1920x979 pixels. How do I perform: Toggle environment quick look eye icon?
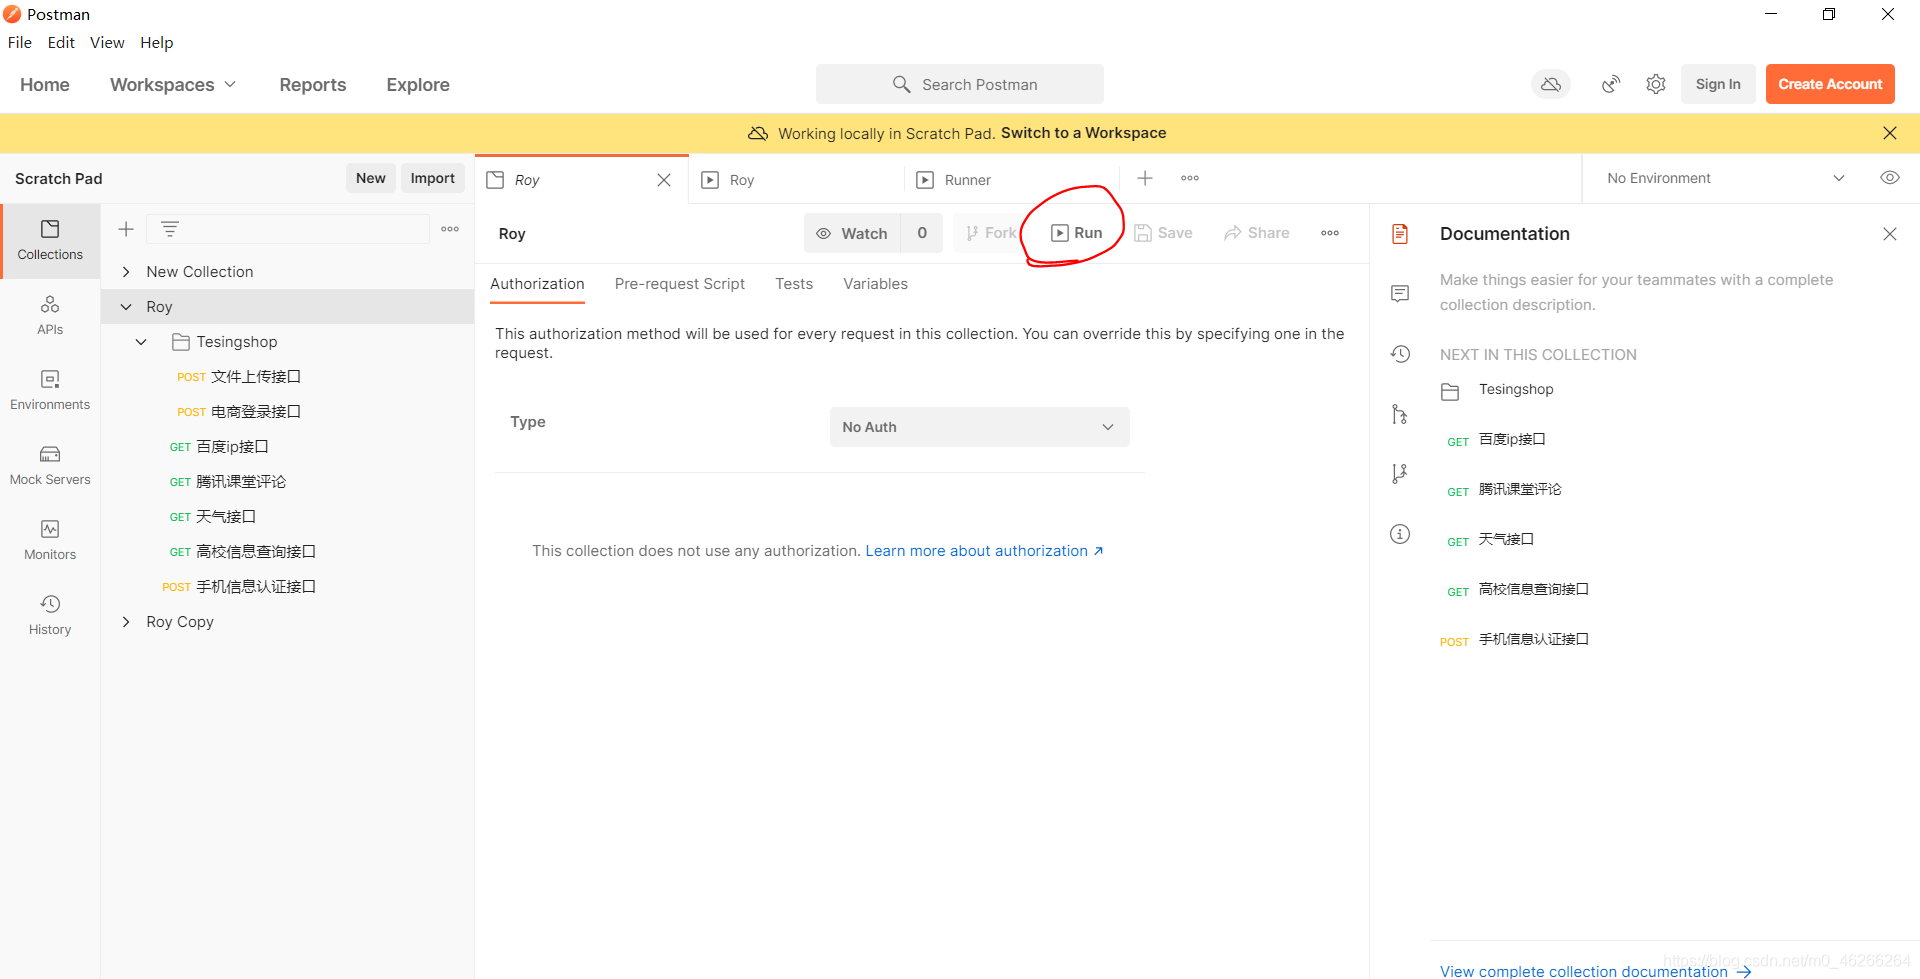click(1889, 178)
